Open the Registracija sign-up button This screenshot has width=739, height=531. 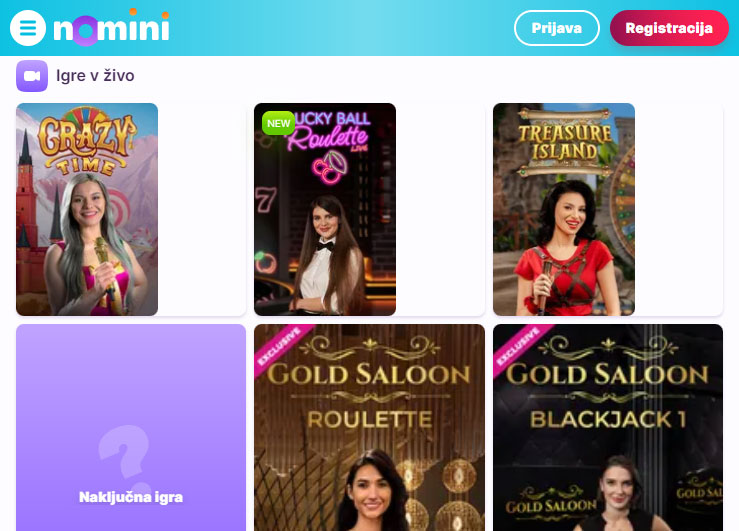coord(669,28)
